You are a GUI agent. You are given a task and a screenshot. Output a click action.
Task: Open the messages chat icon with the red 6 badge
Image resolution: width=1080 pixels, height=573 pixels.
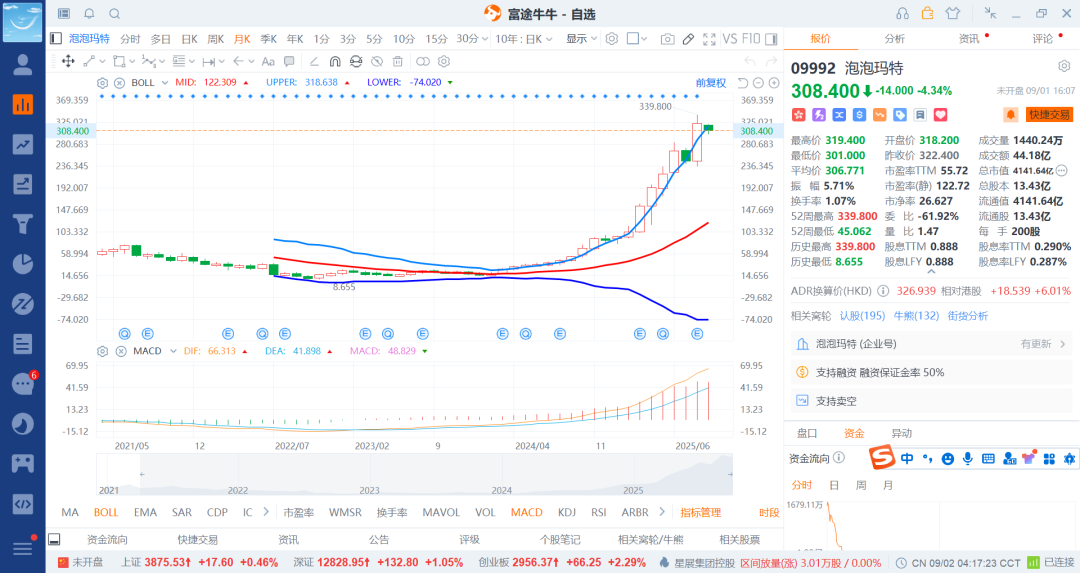click(x=23, y=383)
